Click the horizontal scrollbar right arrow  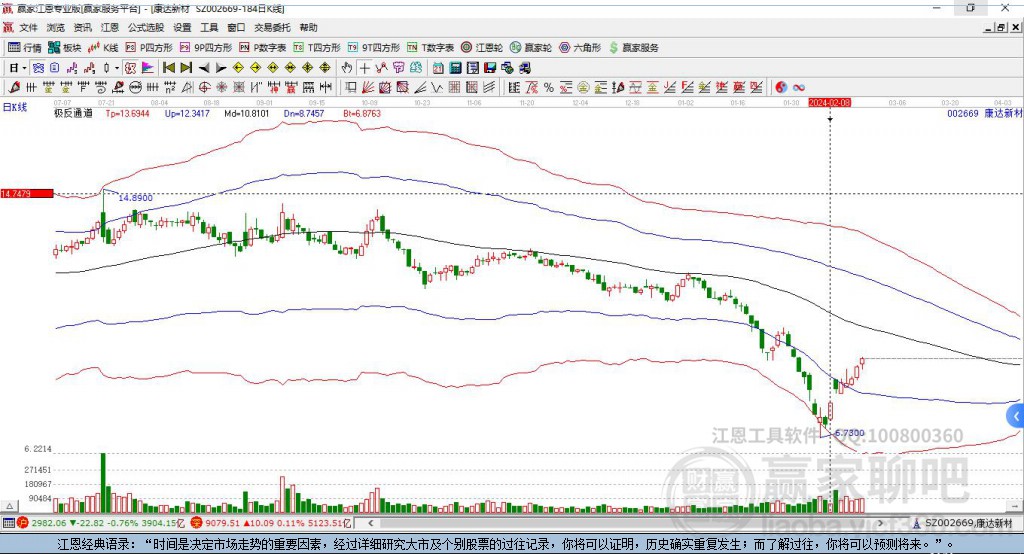(x=880, y=523)
